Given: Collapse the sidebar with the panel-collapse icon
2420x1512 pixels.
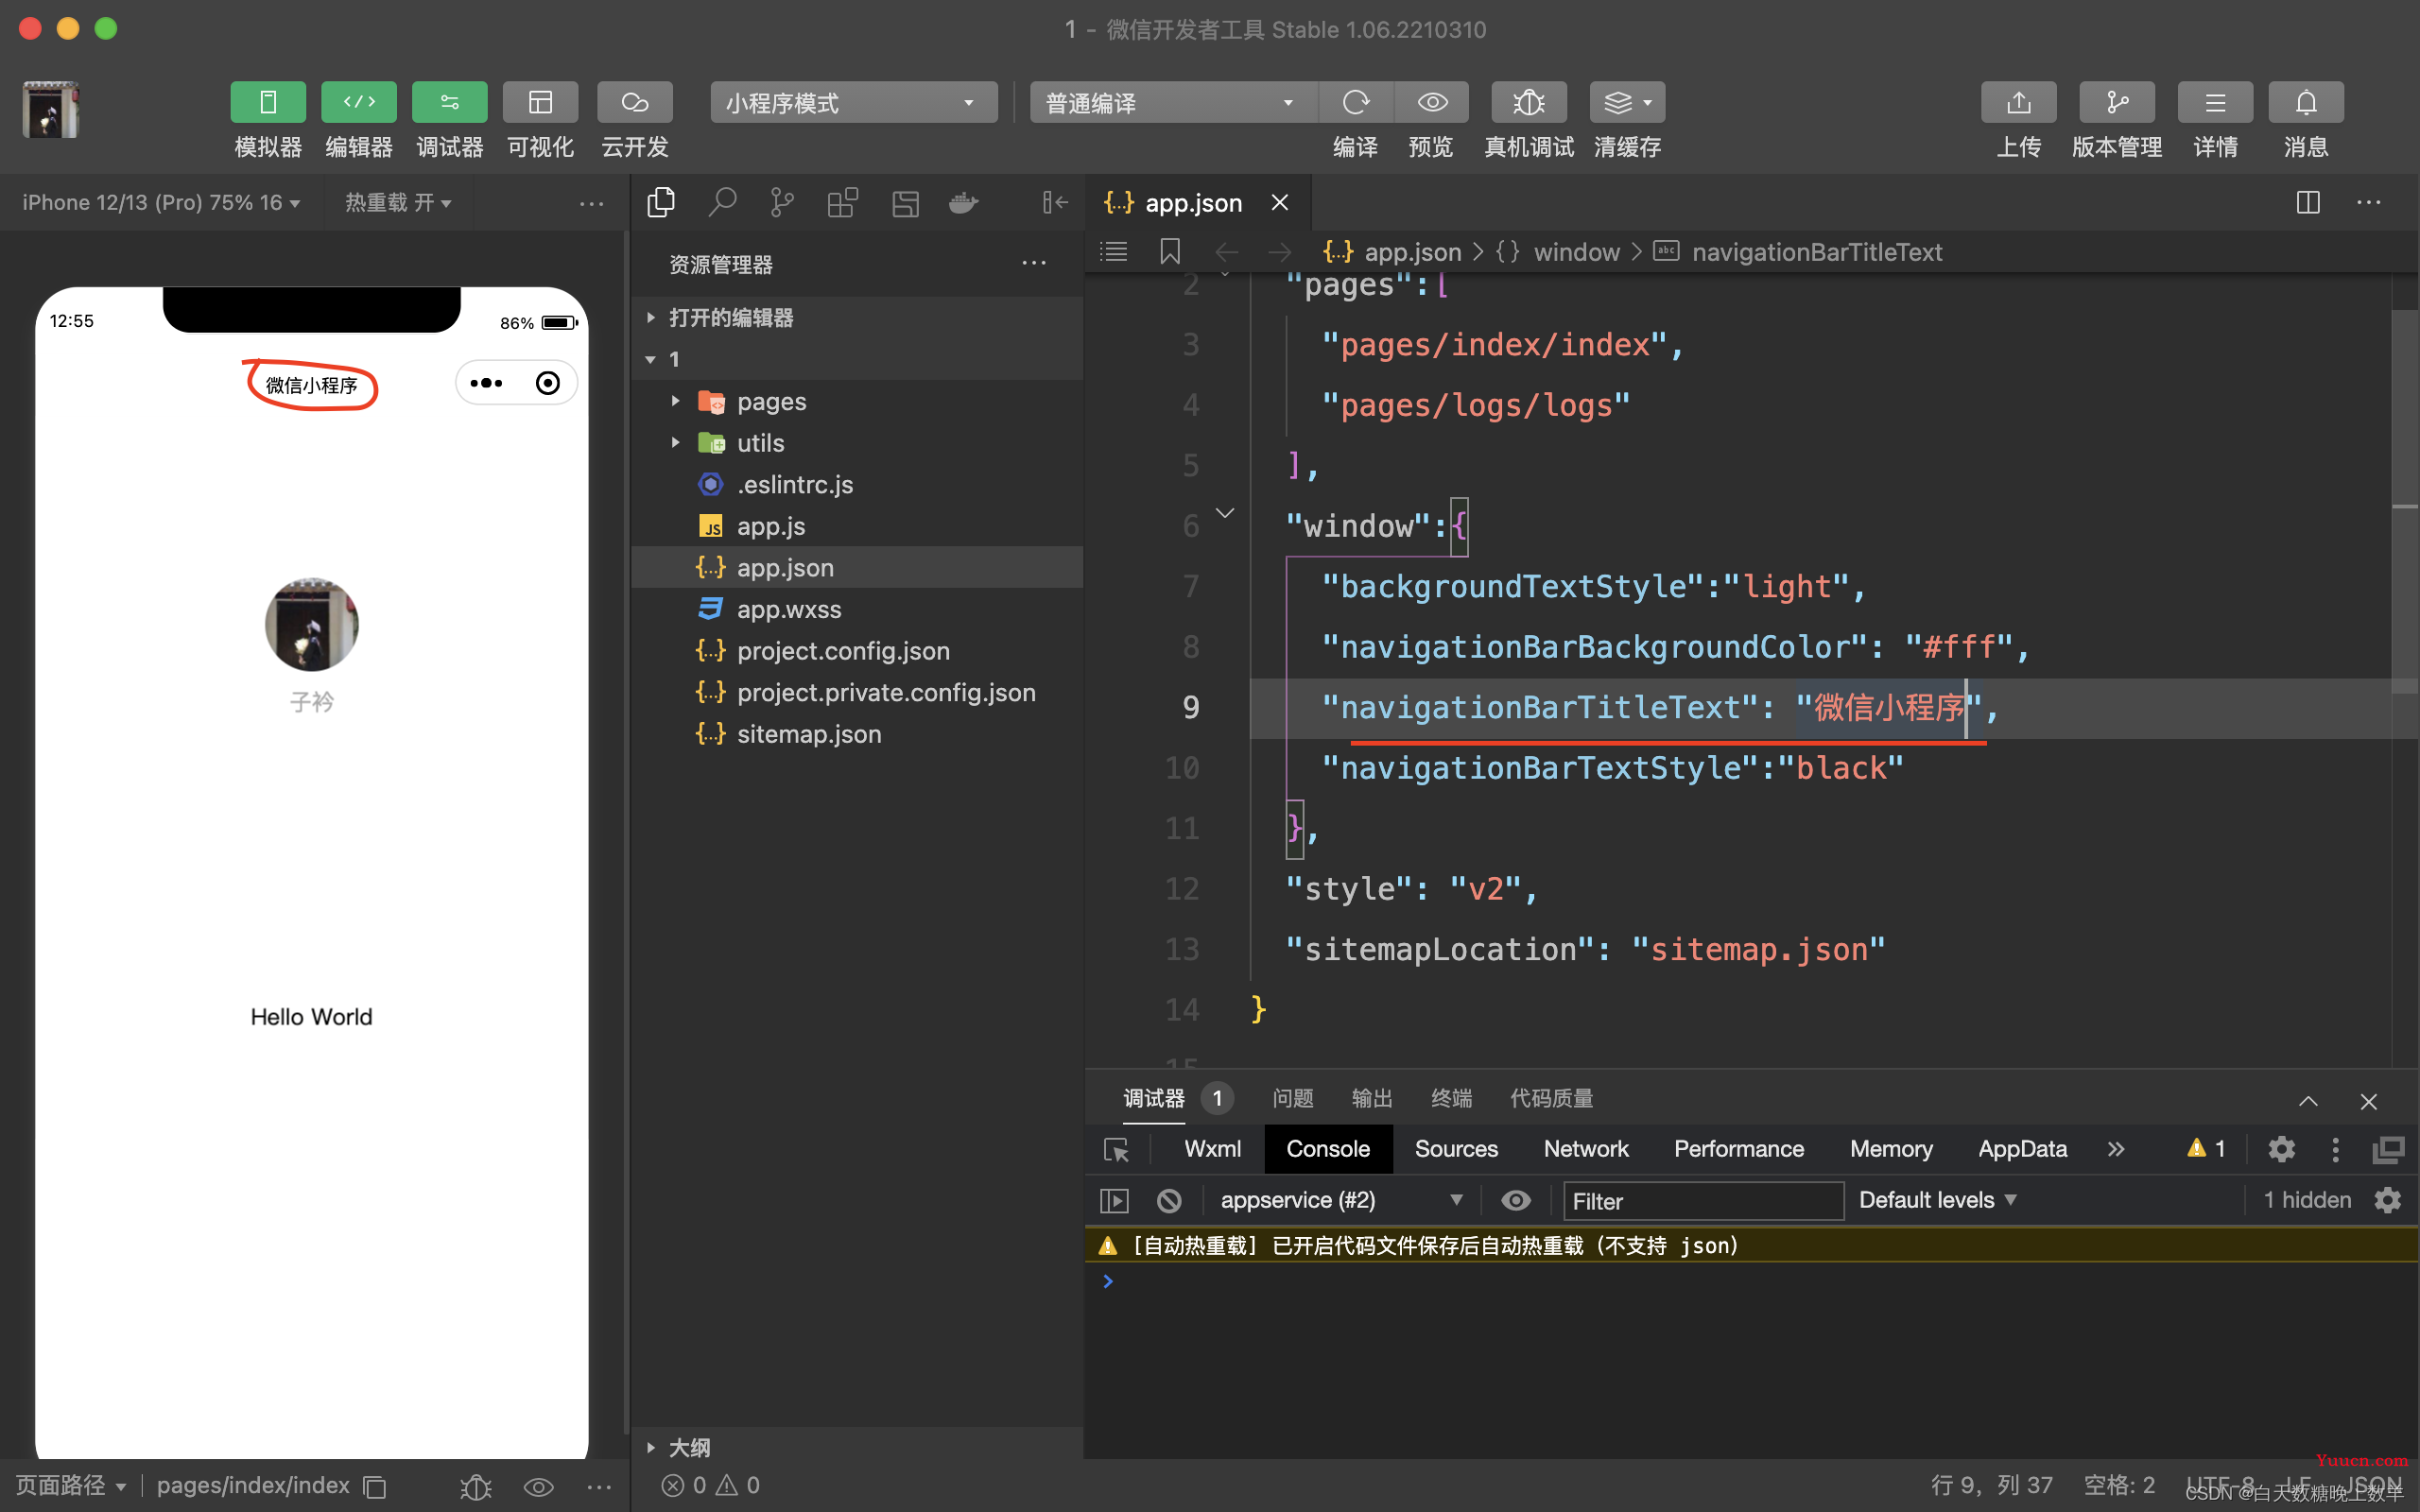Looking at the screenshot, I should coord(1055,203).
